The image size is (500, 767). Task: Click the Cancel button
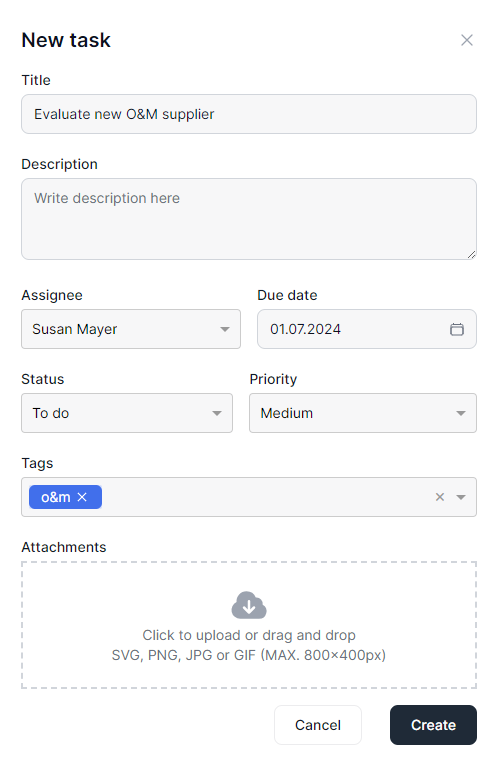click(318, 725)
